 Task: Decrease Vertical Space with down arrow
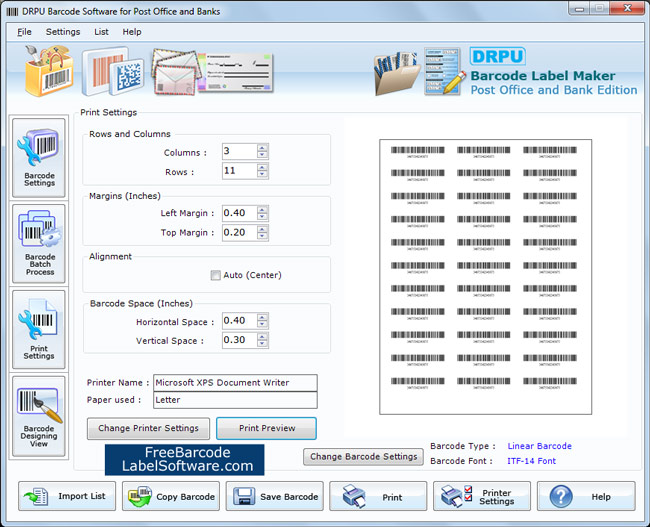[262, 344]
